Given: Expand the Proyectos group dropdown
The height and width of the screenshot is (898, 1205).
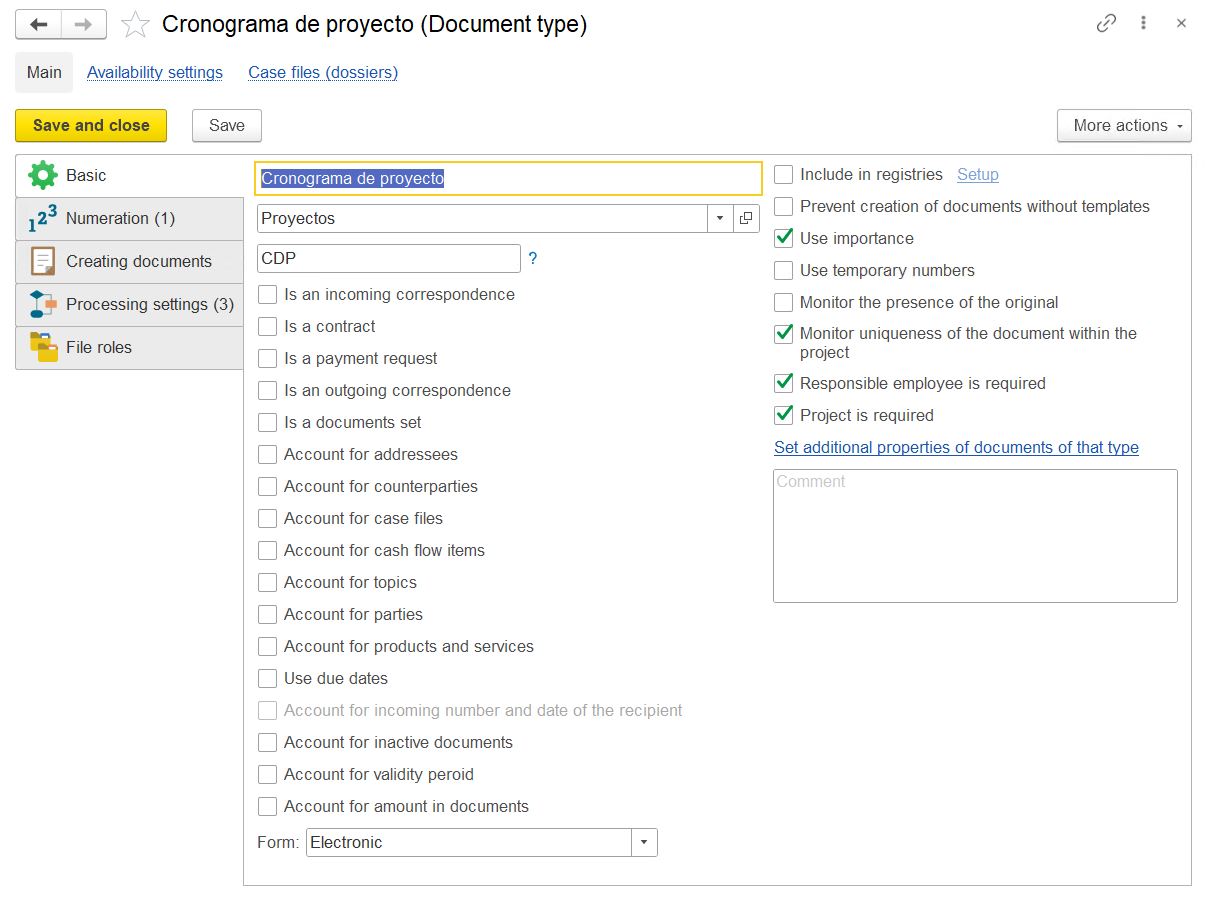Looking at the screenshot, I should pyautogui.click(x=720, y=218).
